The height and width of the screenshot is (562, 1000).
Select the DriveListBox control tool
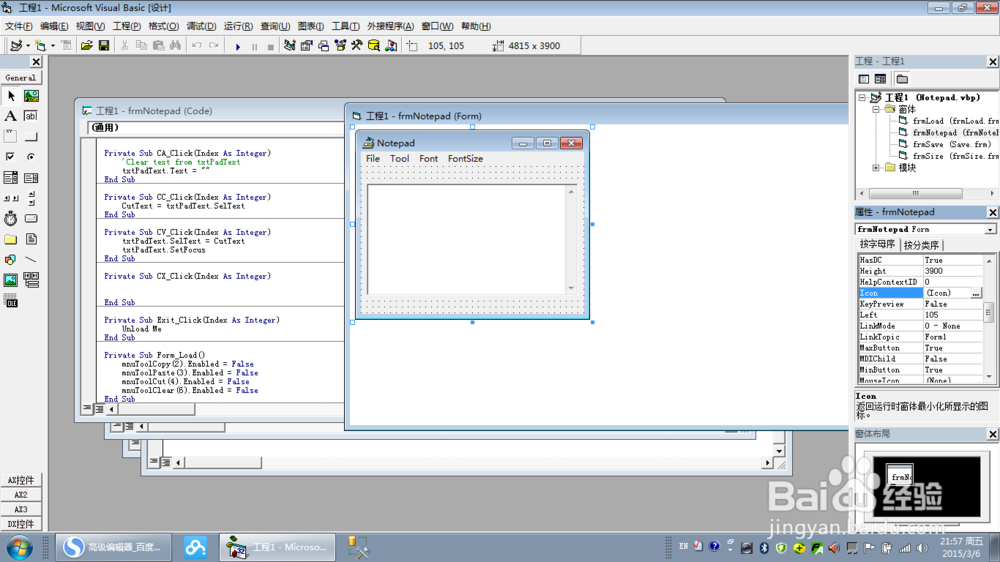(31, 218)
